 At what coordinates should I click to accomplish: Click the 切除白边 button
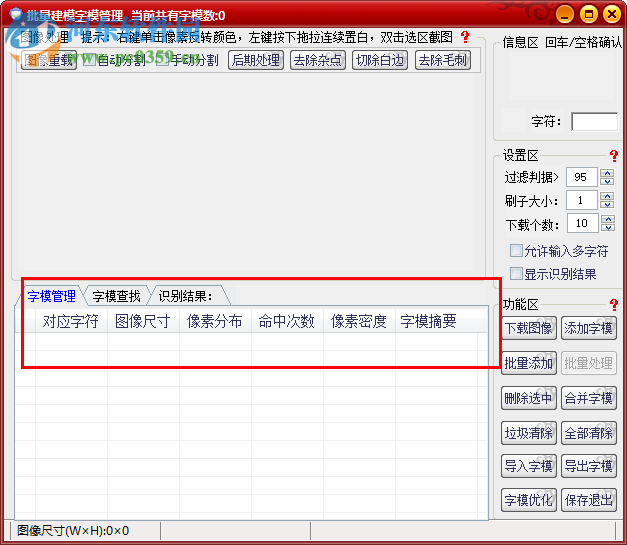point(380,60)
